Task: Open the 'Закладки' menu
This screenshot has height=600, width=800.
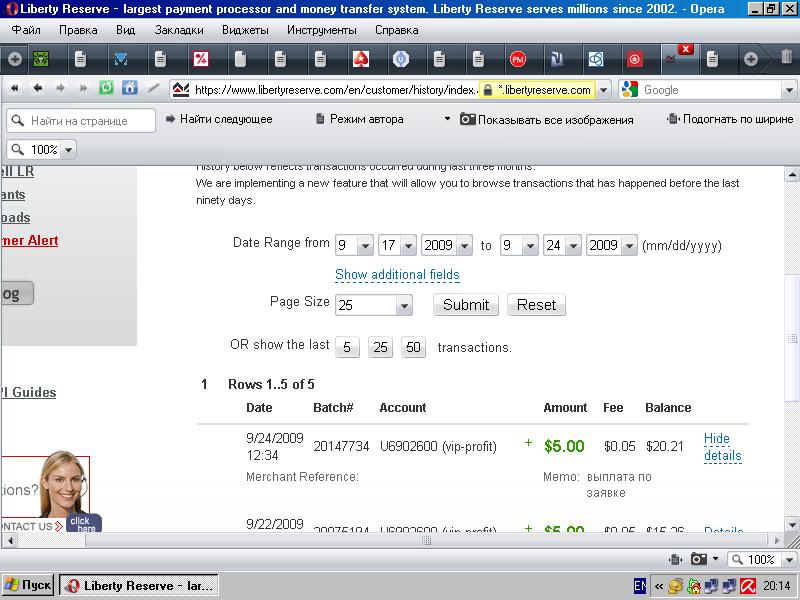Action: [x=179, y=30]
